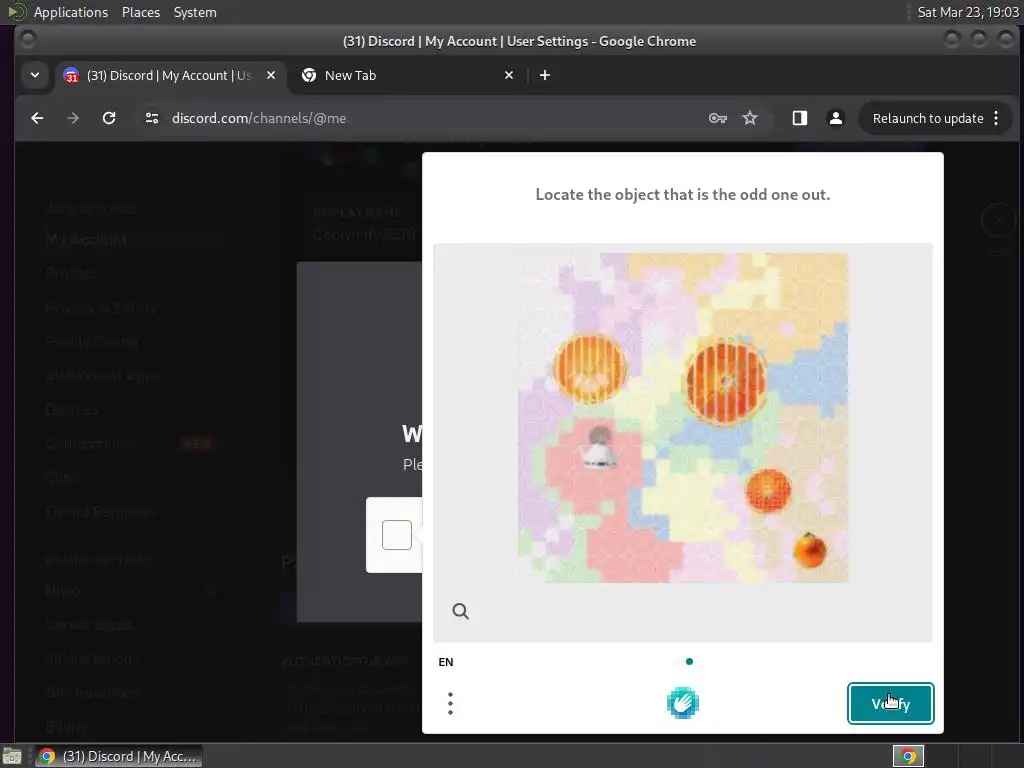Click the browser forward arrow
1024x768 pixels.
(x=72, y=118)
